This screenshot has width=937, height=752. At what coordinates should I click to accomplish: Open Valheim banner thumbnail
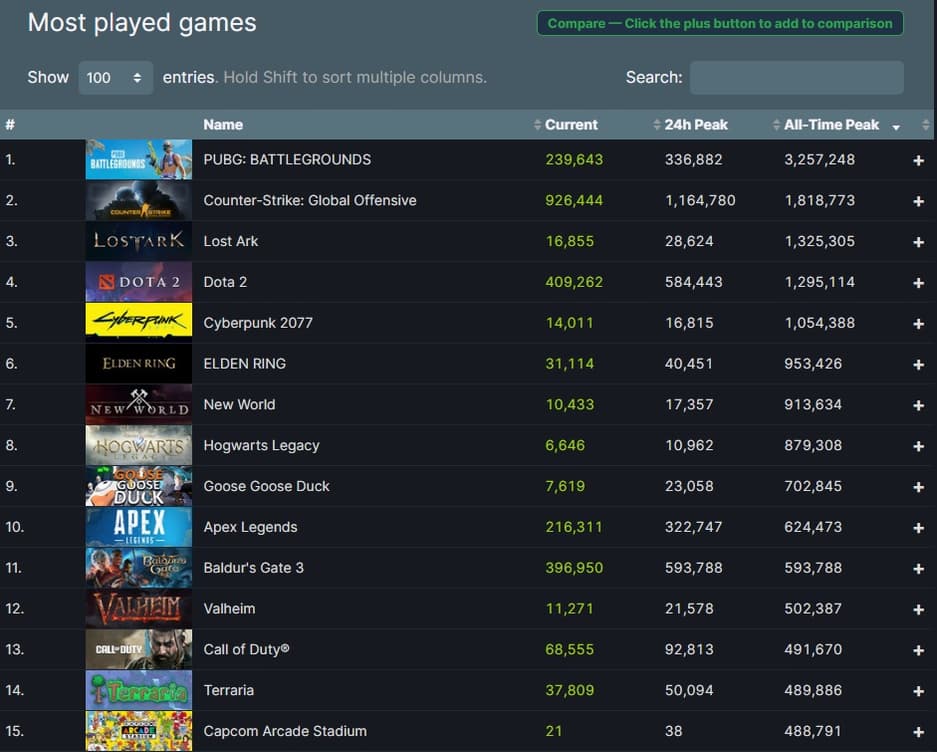point(139,609)
